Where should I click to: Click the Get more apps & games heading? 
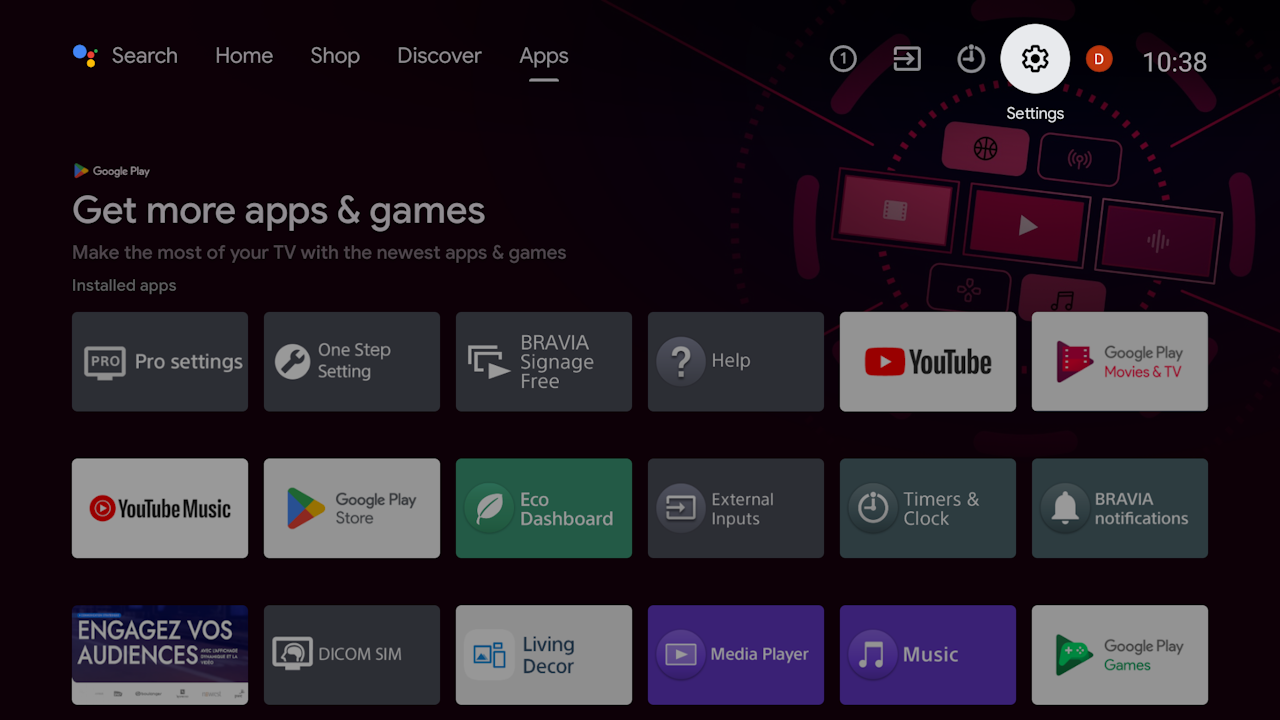(x=279, y=211)
